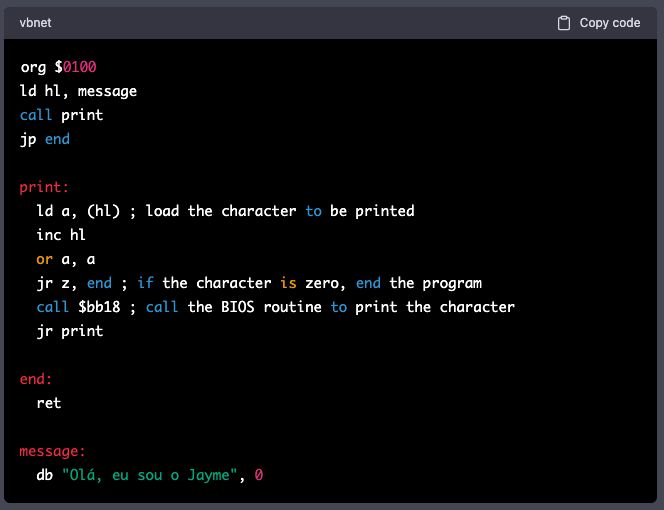Click the 'db' directive on last line
Viewport: 664px width, 510px height.
pos(44,475)
